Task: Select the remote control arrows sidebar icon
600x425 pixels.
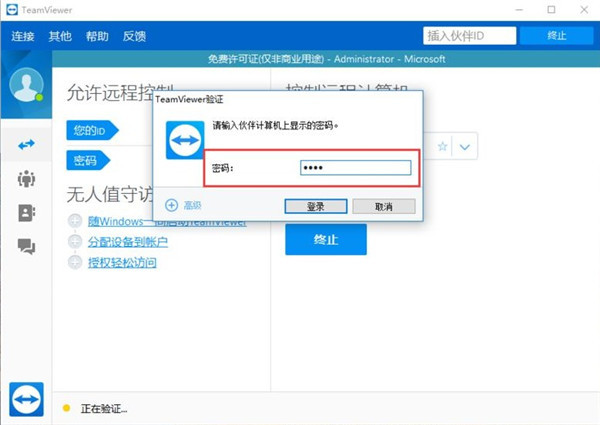Action: 26,145
